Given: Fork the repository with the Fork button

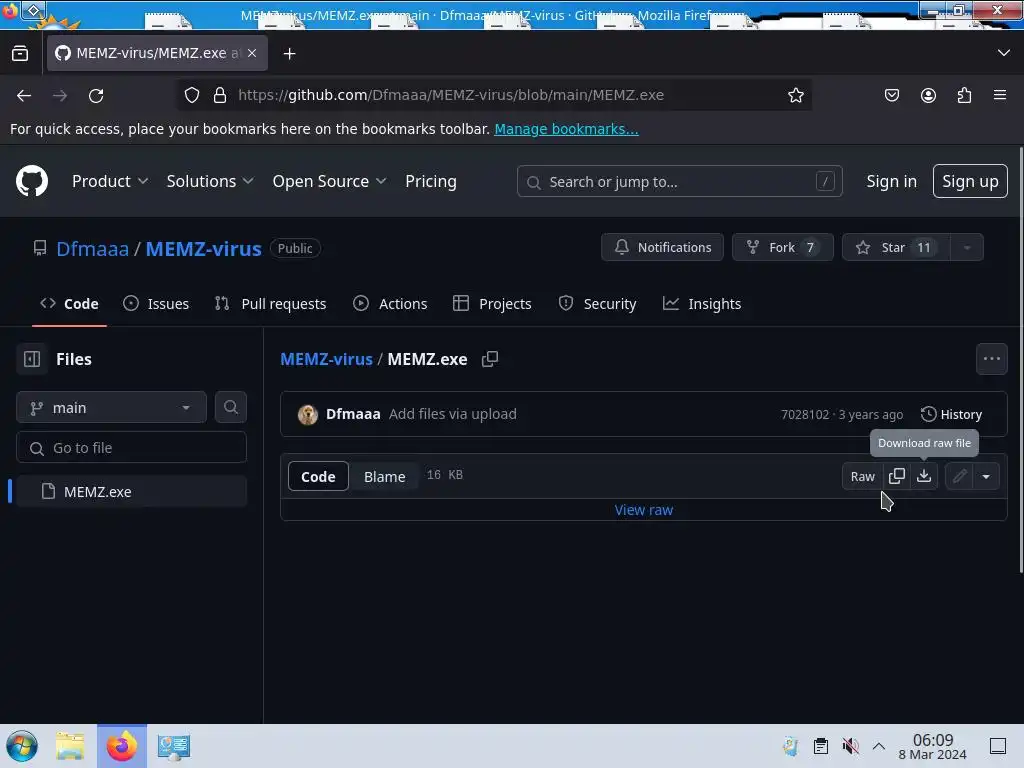Looking at the screenshot, I should [x=782, y=248].
